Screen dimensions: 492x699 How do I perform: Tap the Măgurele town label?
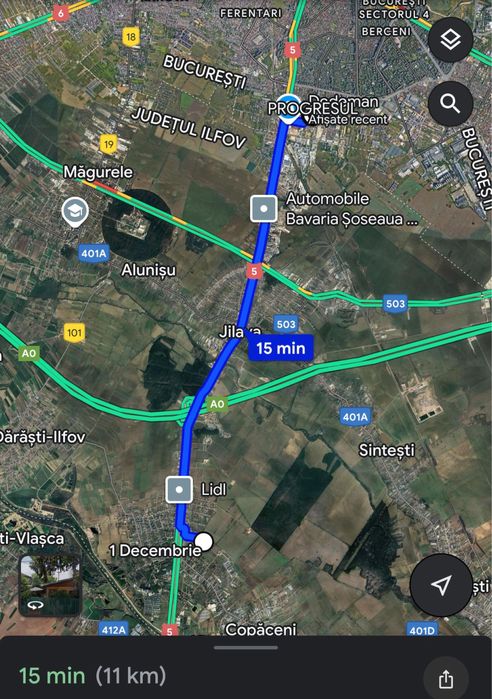click(x=98, y=172)
